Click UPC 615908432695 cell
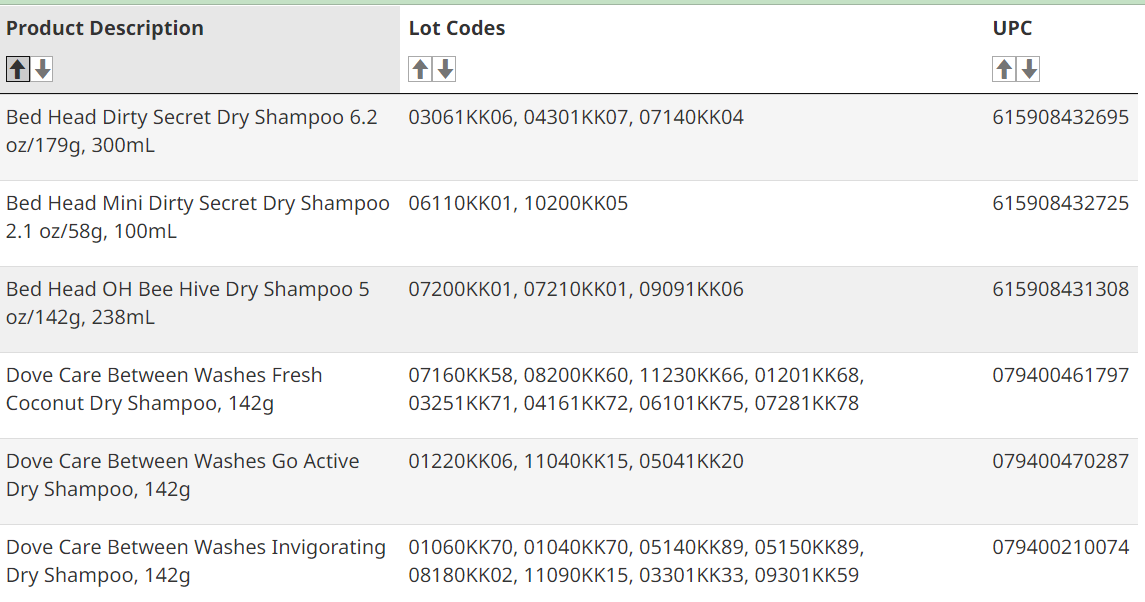The height and width of the screenshot is (602, 1145). click(x=1060, y=118)
